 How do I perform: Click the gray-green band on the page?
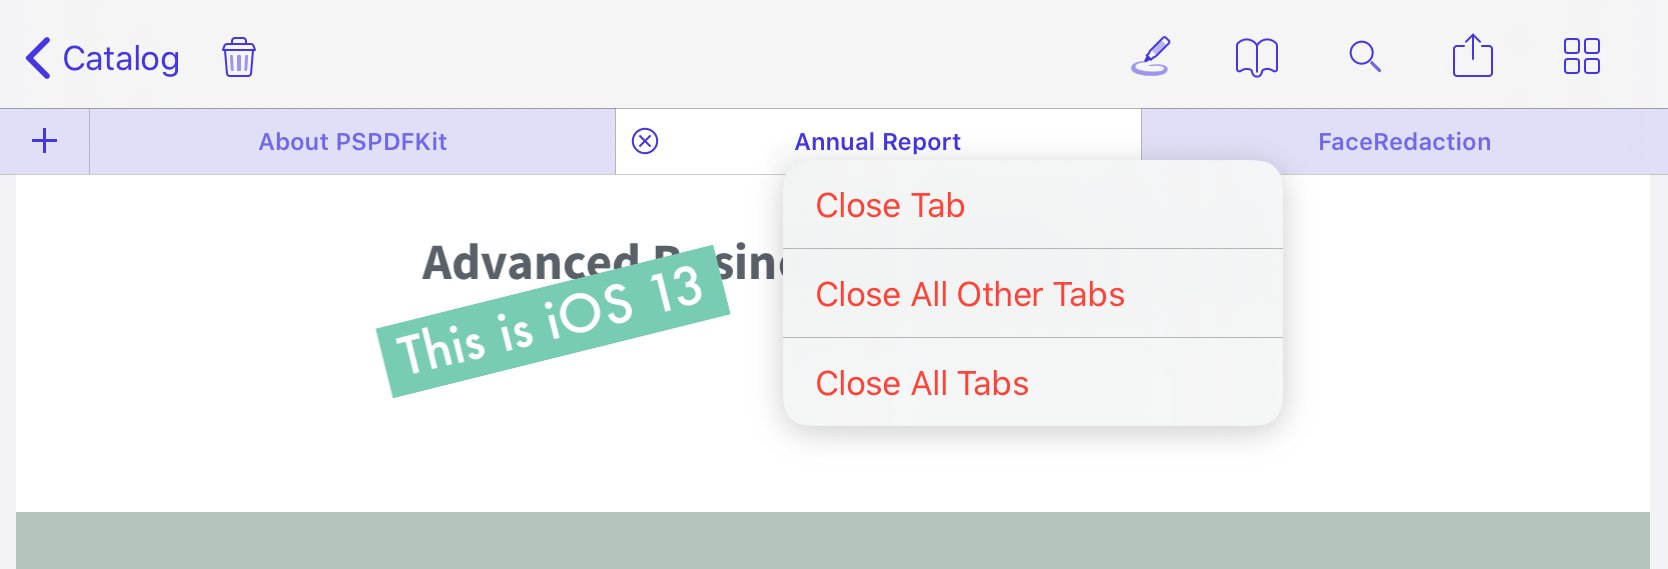pyautogui.click(x=833, y=540)
